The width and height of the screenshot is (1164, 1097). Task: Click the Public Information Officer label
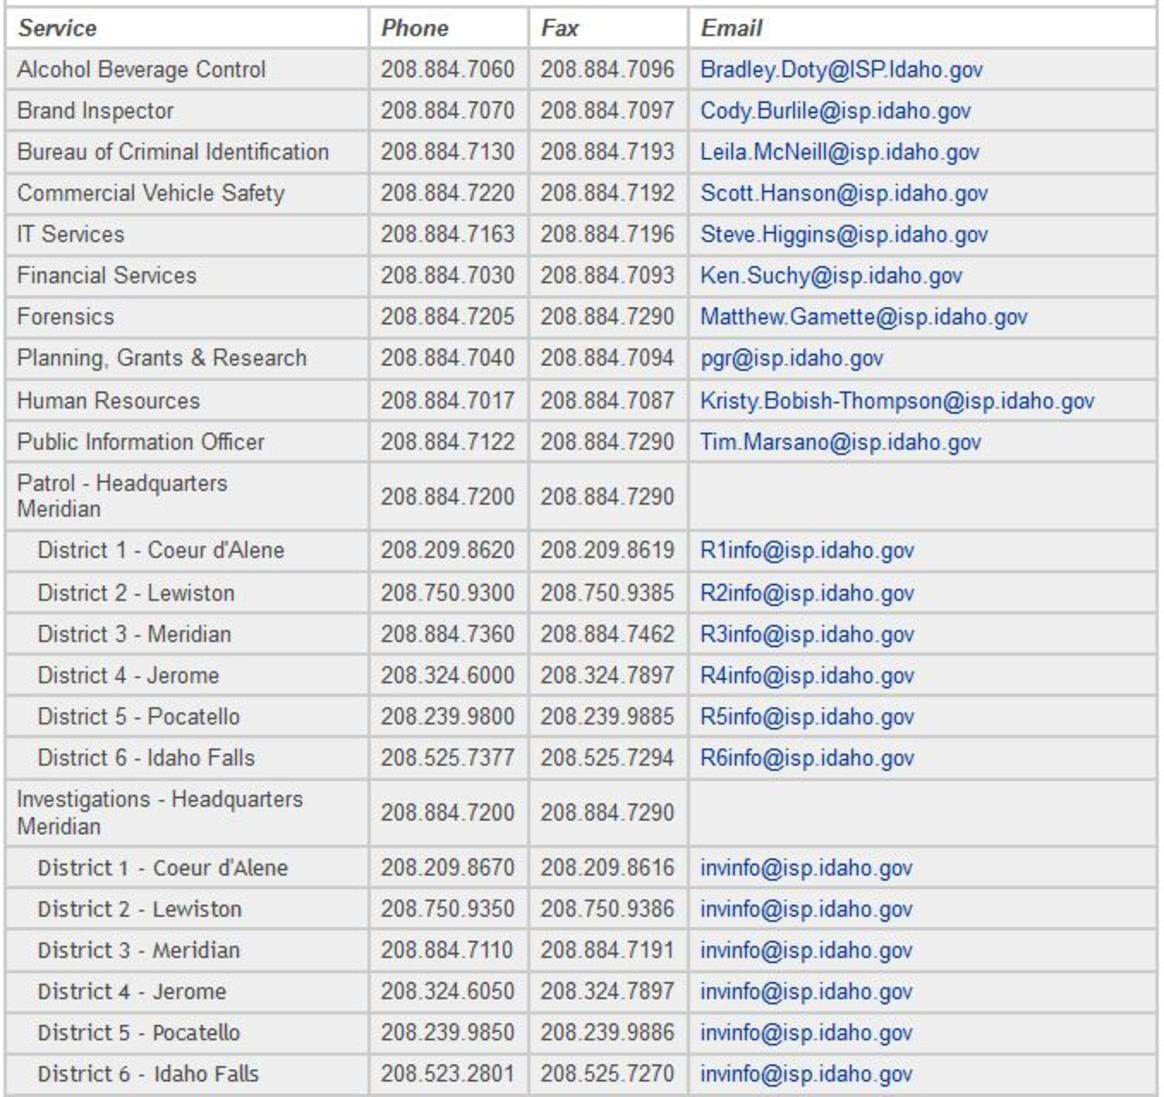(140, 442)
